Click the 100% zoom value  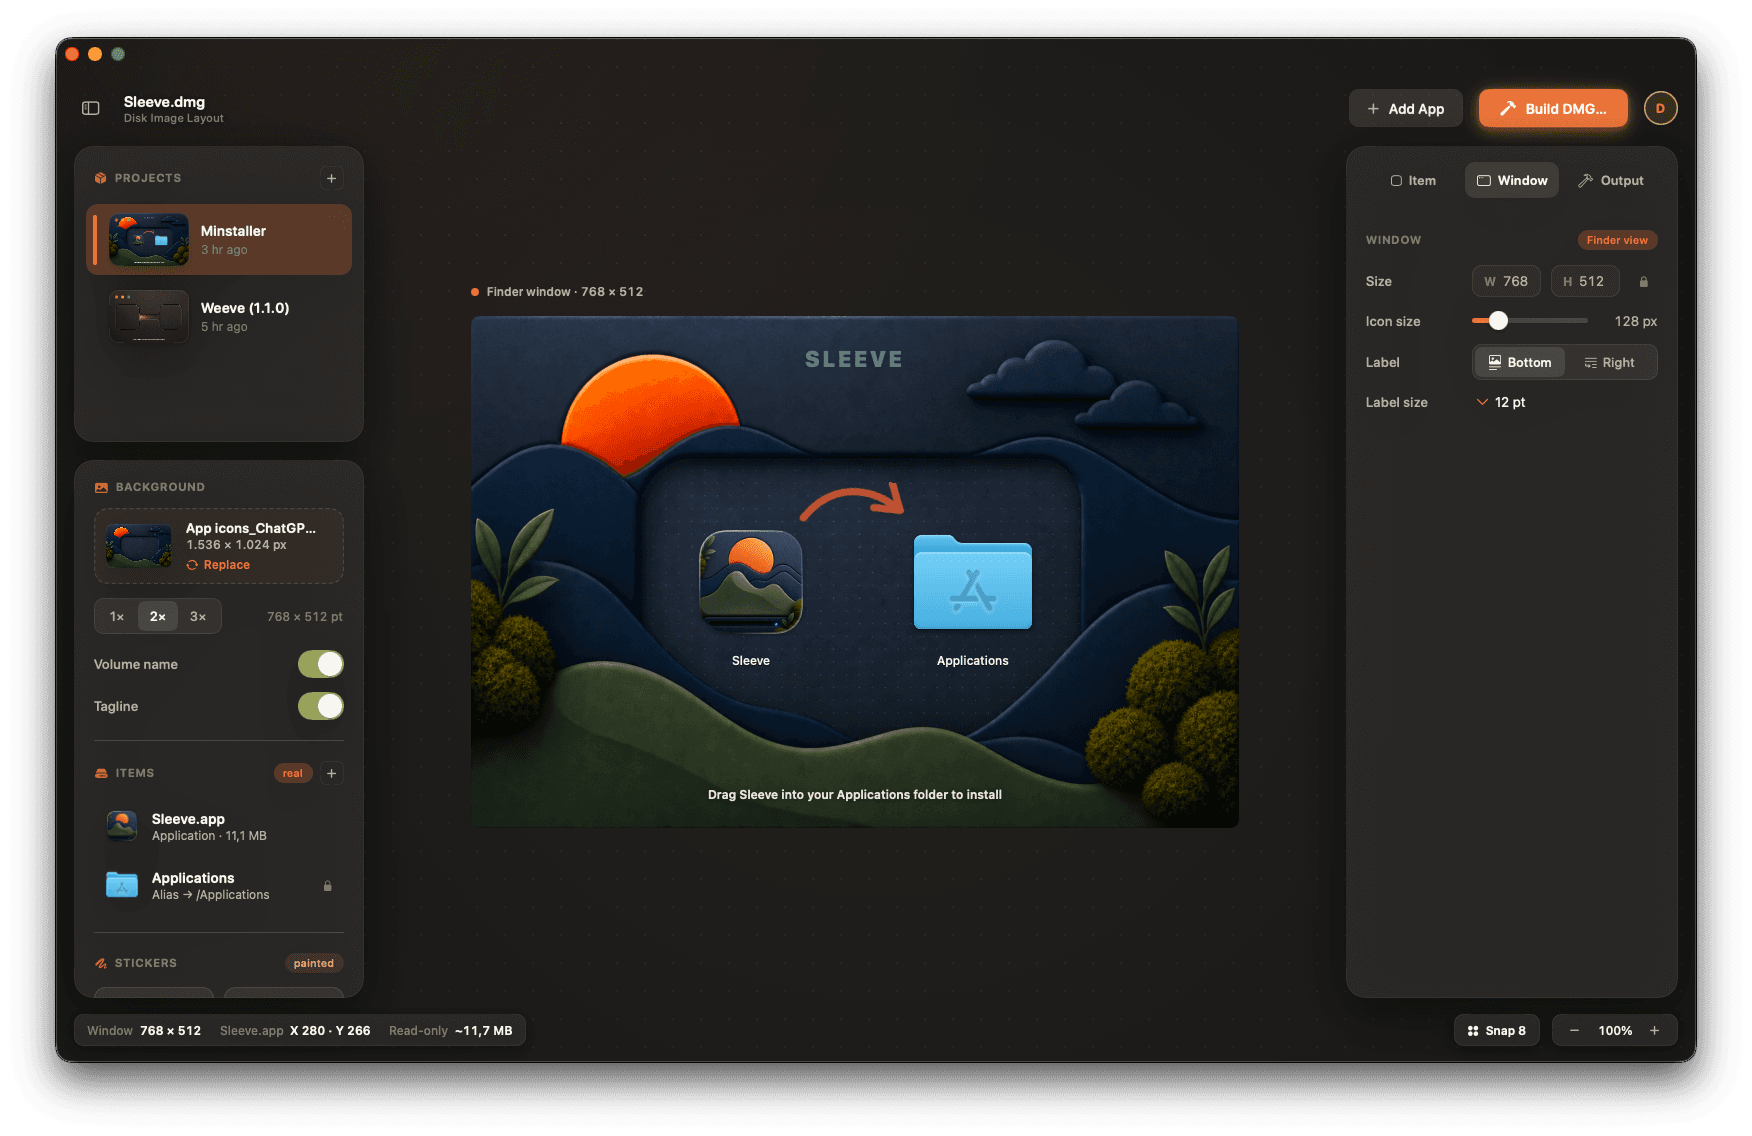(1615, 1031)
